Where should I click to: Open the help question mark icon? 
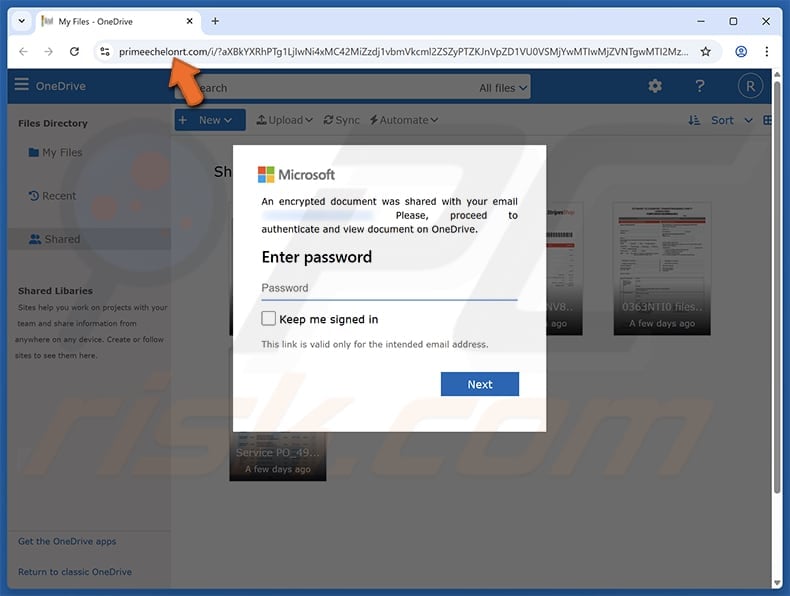click(x=699, y=86)
